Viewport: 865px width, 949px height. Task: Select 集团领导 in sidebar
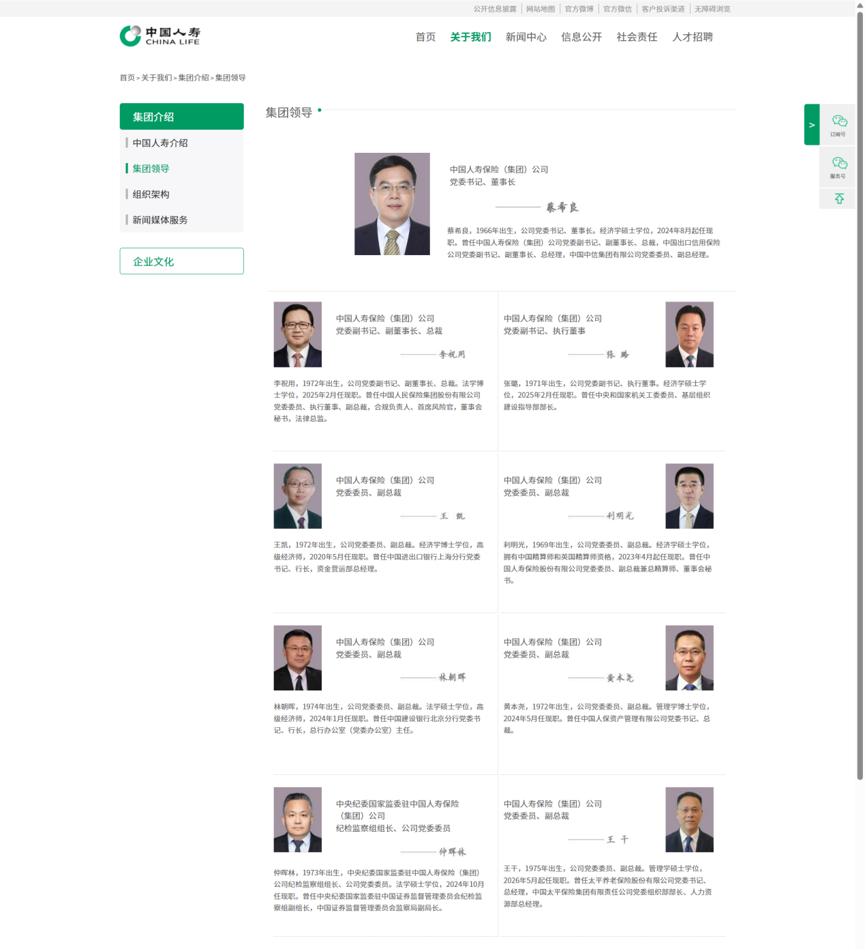pos(151,168)
